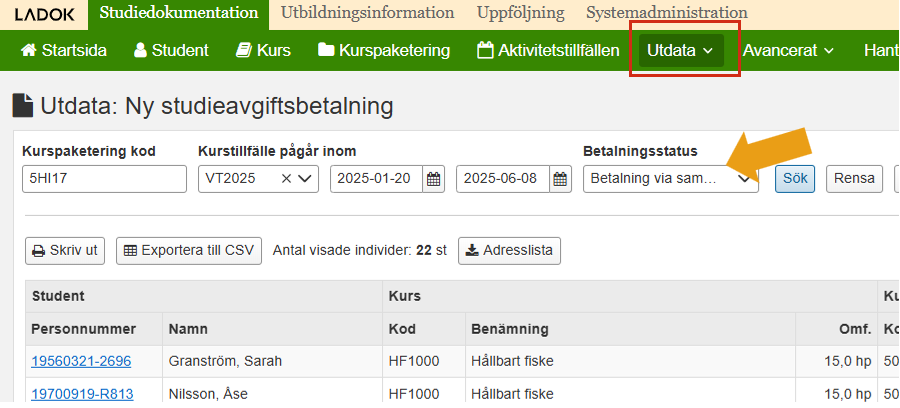Download the Adresslista
The height and width of the screenshot is (408, 900).
click(x=509, y=251)
